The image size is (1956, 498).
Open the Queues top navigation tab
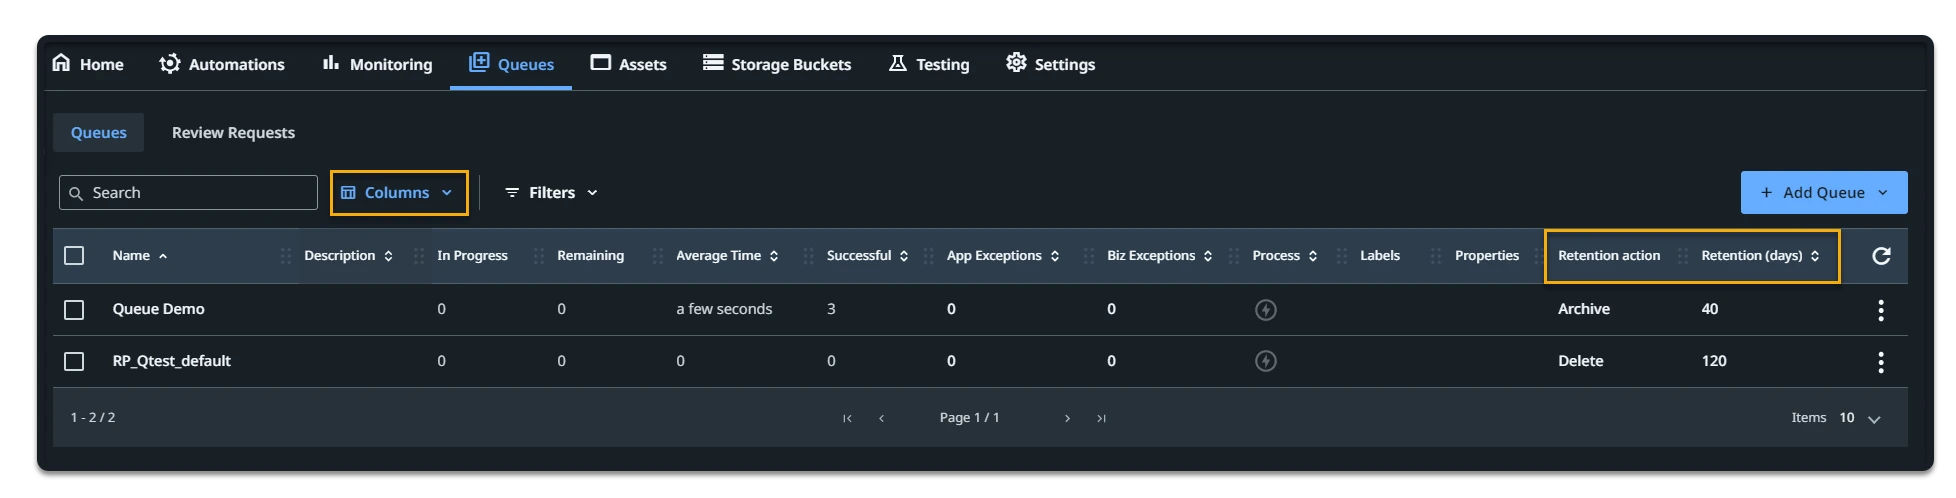coord(511,64)
